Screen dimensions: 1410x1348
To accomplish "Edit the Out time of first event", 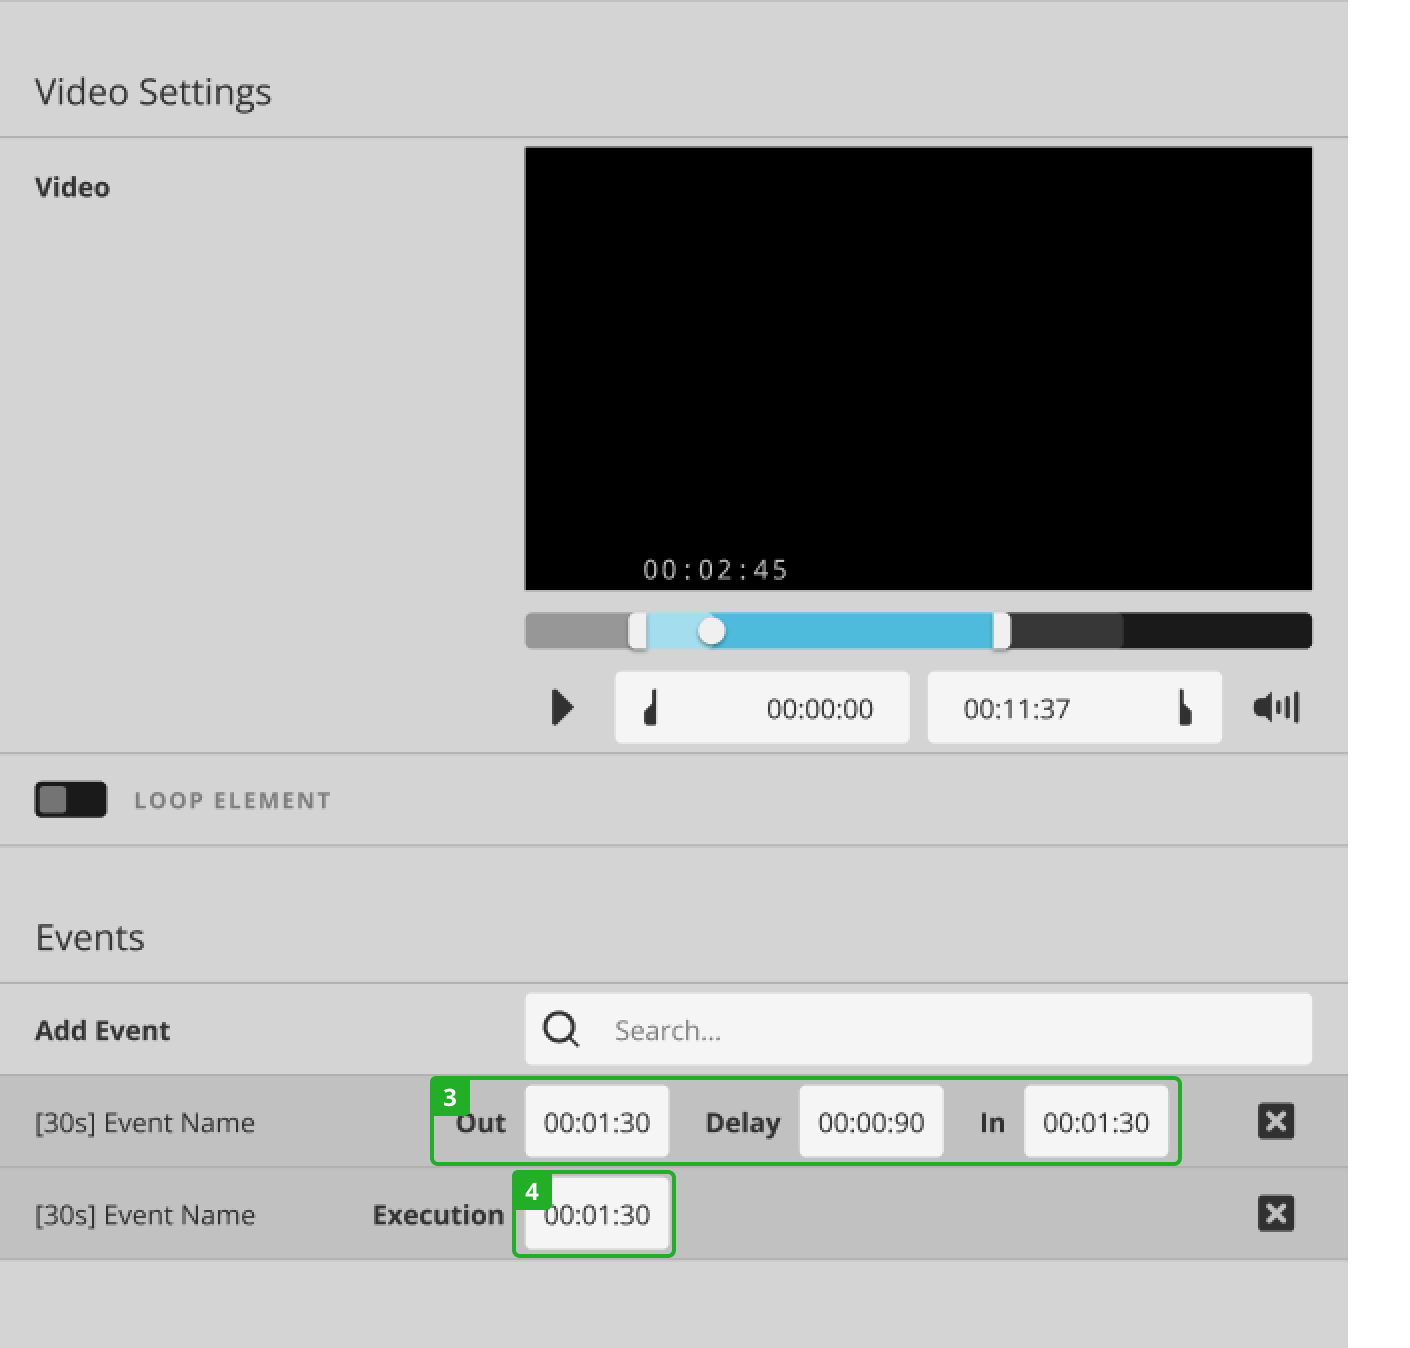I will [x=597, y=1122].
